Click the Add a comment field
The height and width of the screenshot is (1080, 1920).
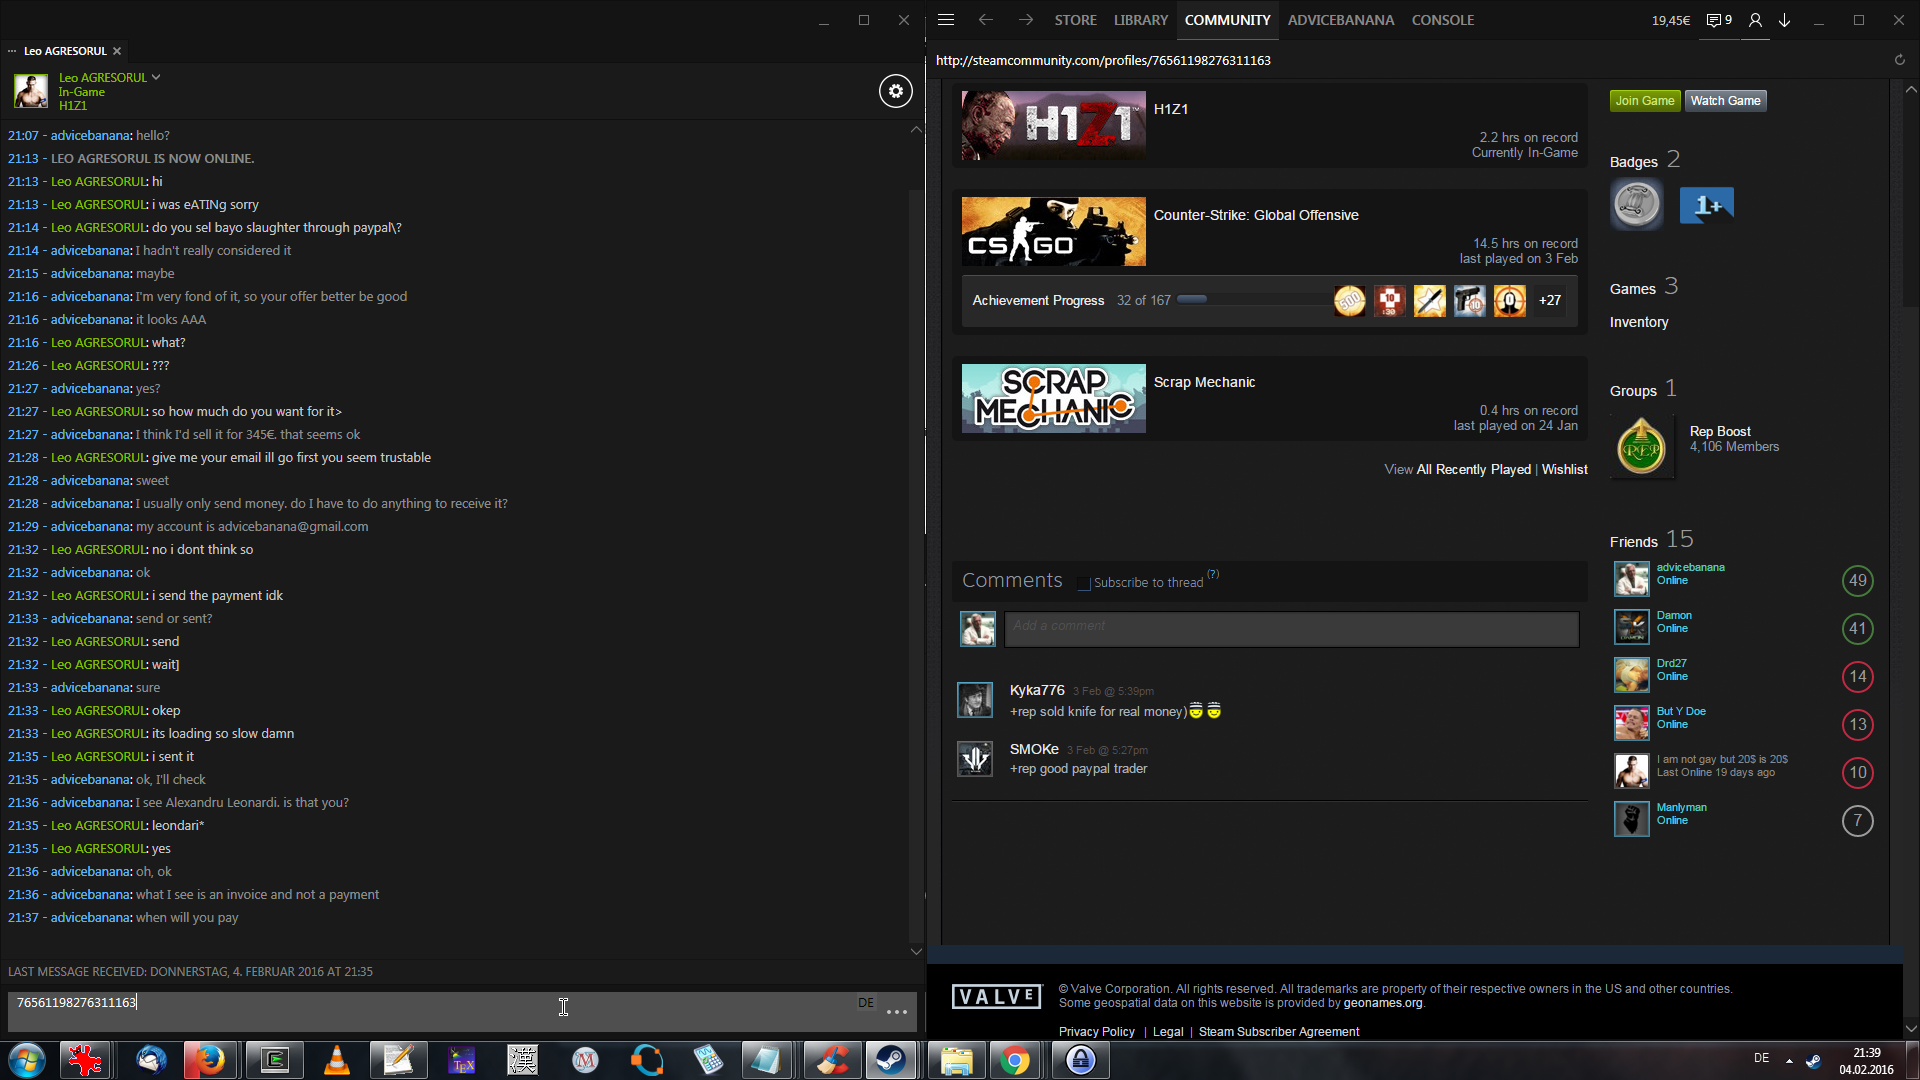click(x=1291, y=629)
